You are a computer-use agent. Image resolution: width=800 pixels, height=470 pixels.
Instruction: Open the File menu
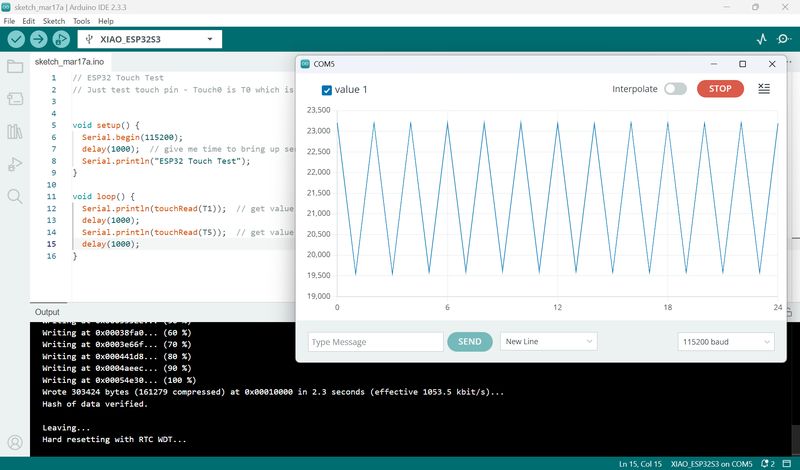tap(9, 21)
